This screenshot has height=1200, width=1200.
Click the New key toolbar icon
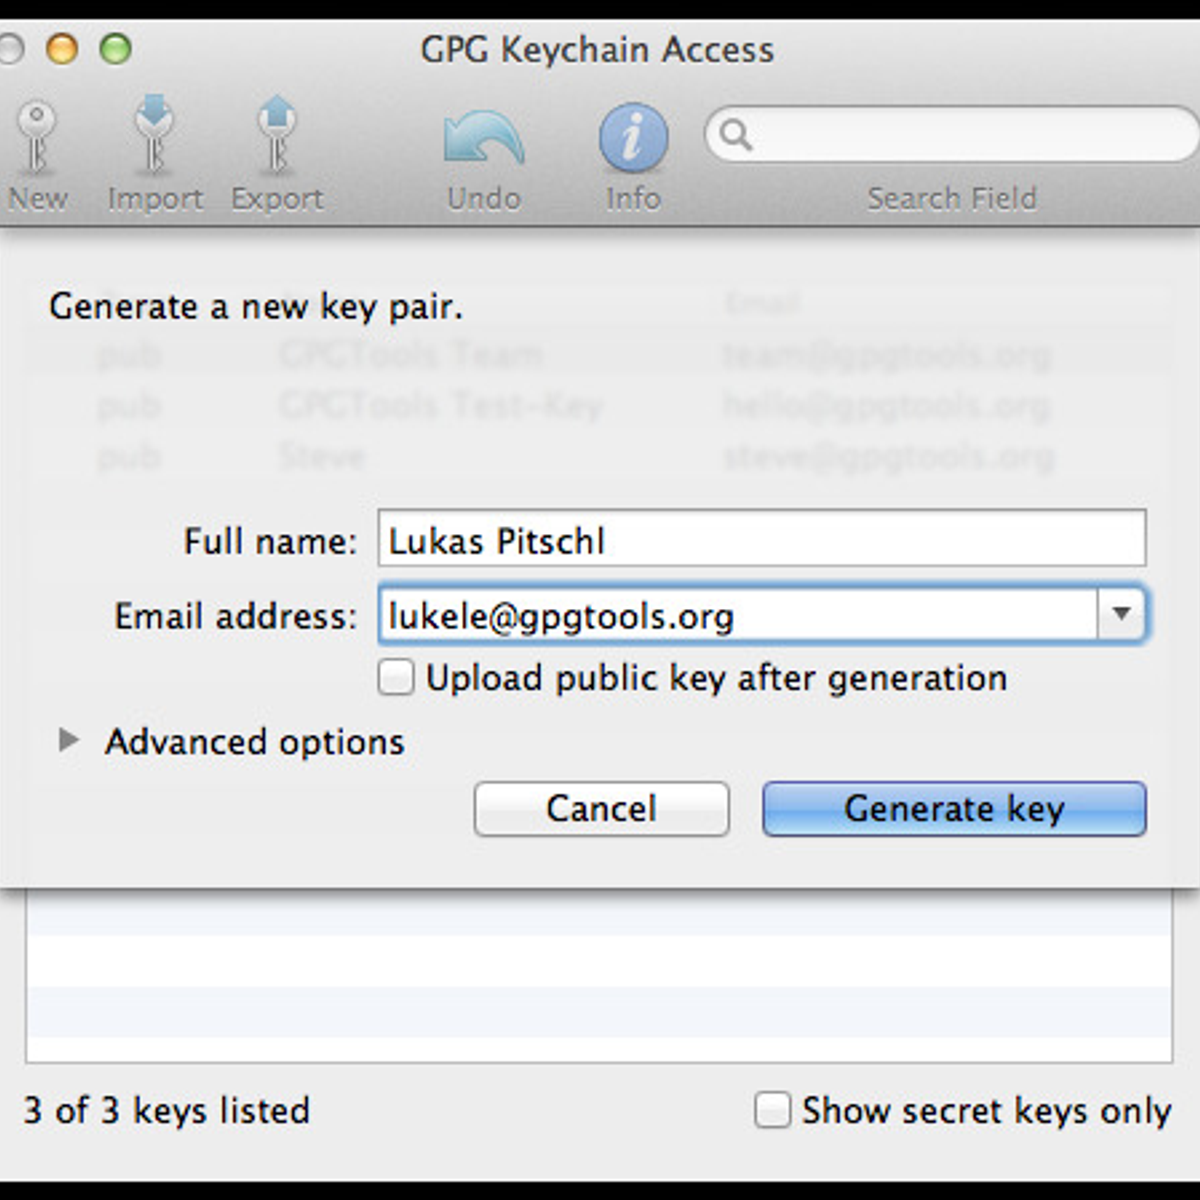tap(37, 140)
